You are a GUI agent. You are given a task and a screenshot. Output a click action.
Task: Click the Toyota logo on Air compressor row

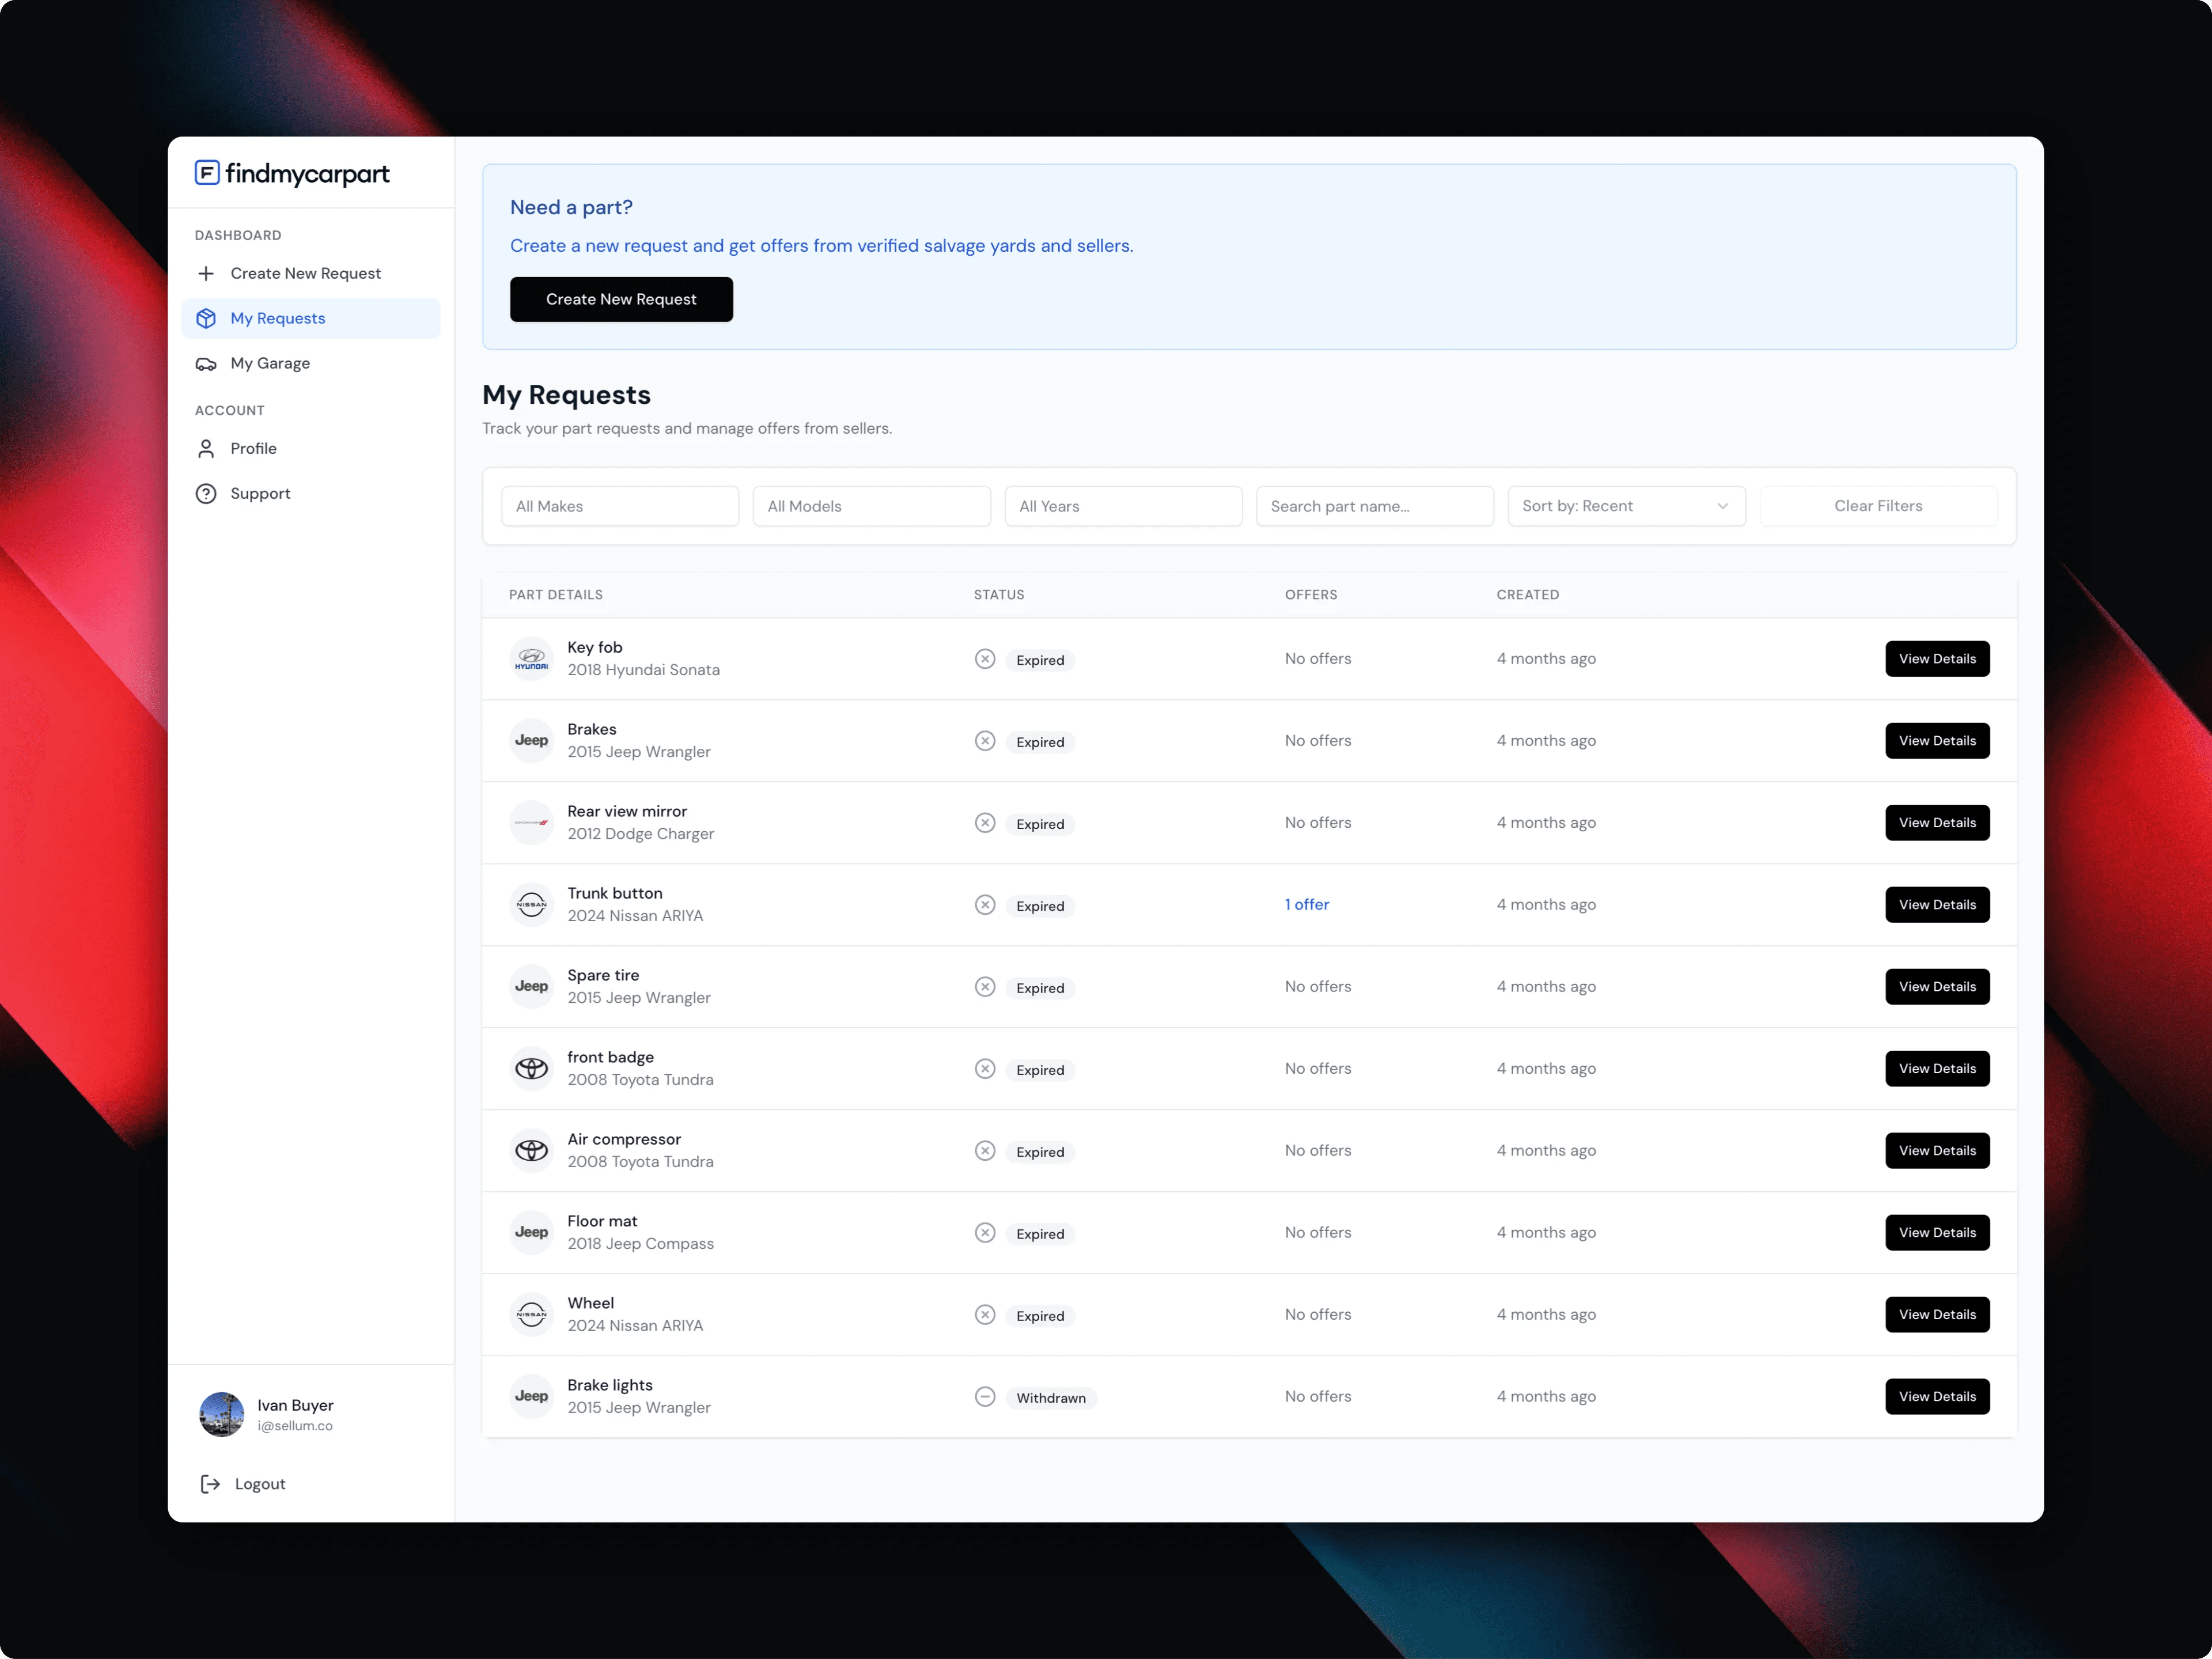pos(531,1150)
